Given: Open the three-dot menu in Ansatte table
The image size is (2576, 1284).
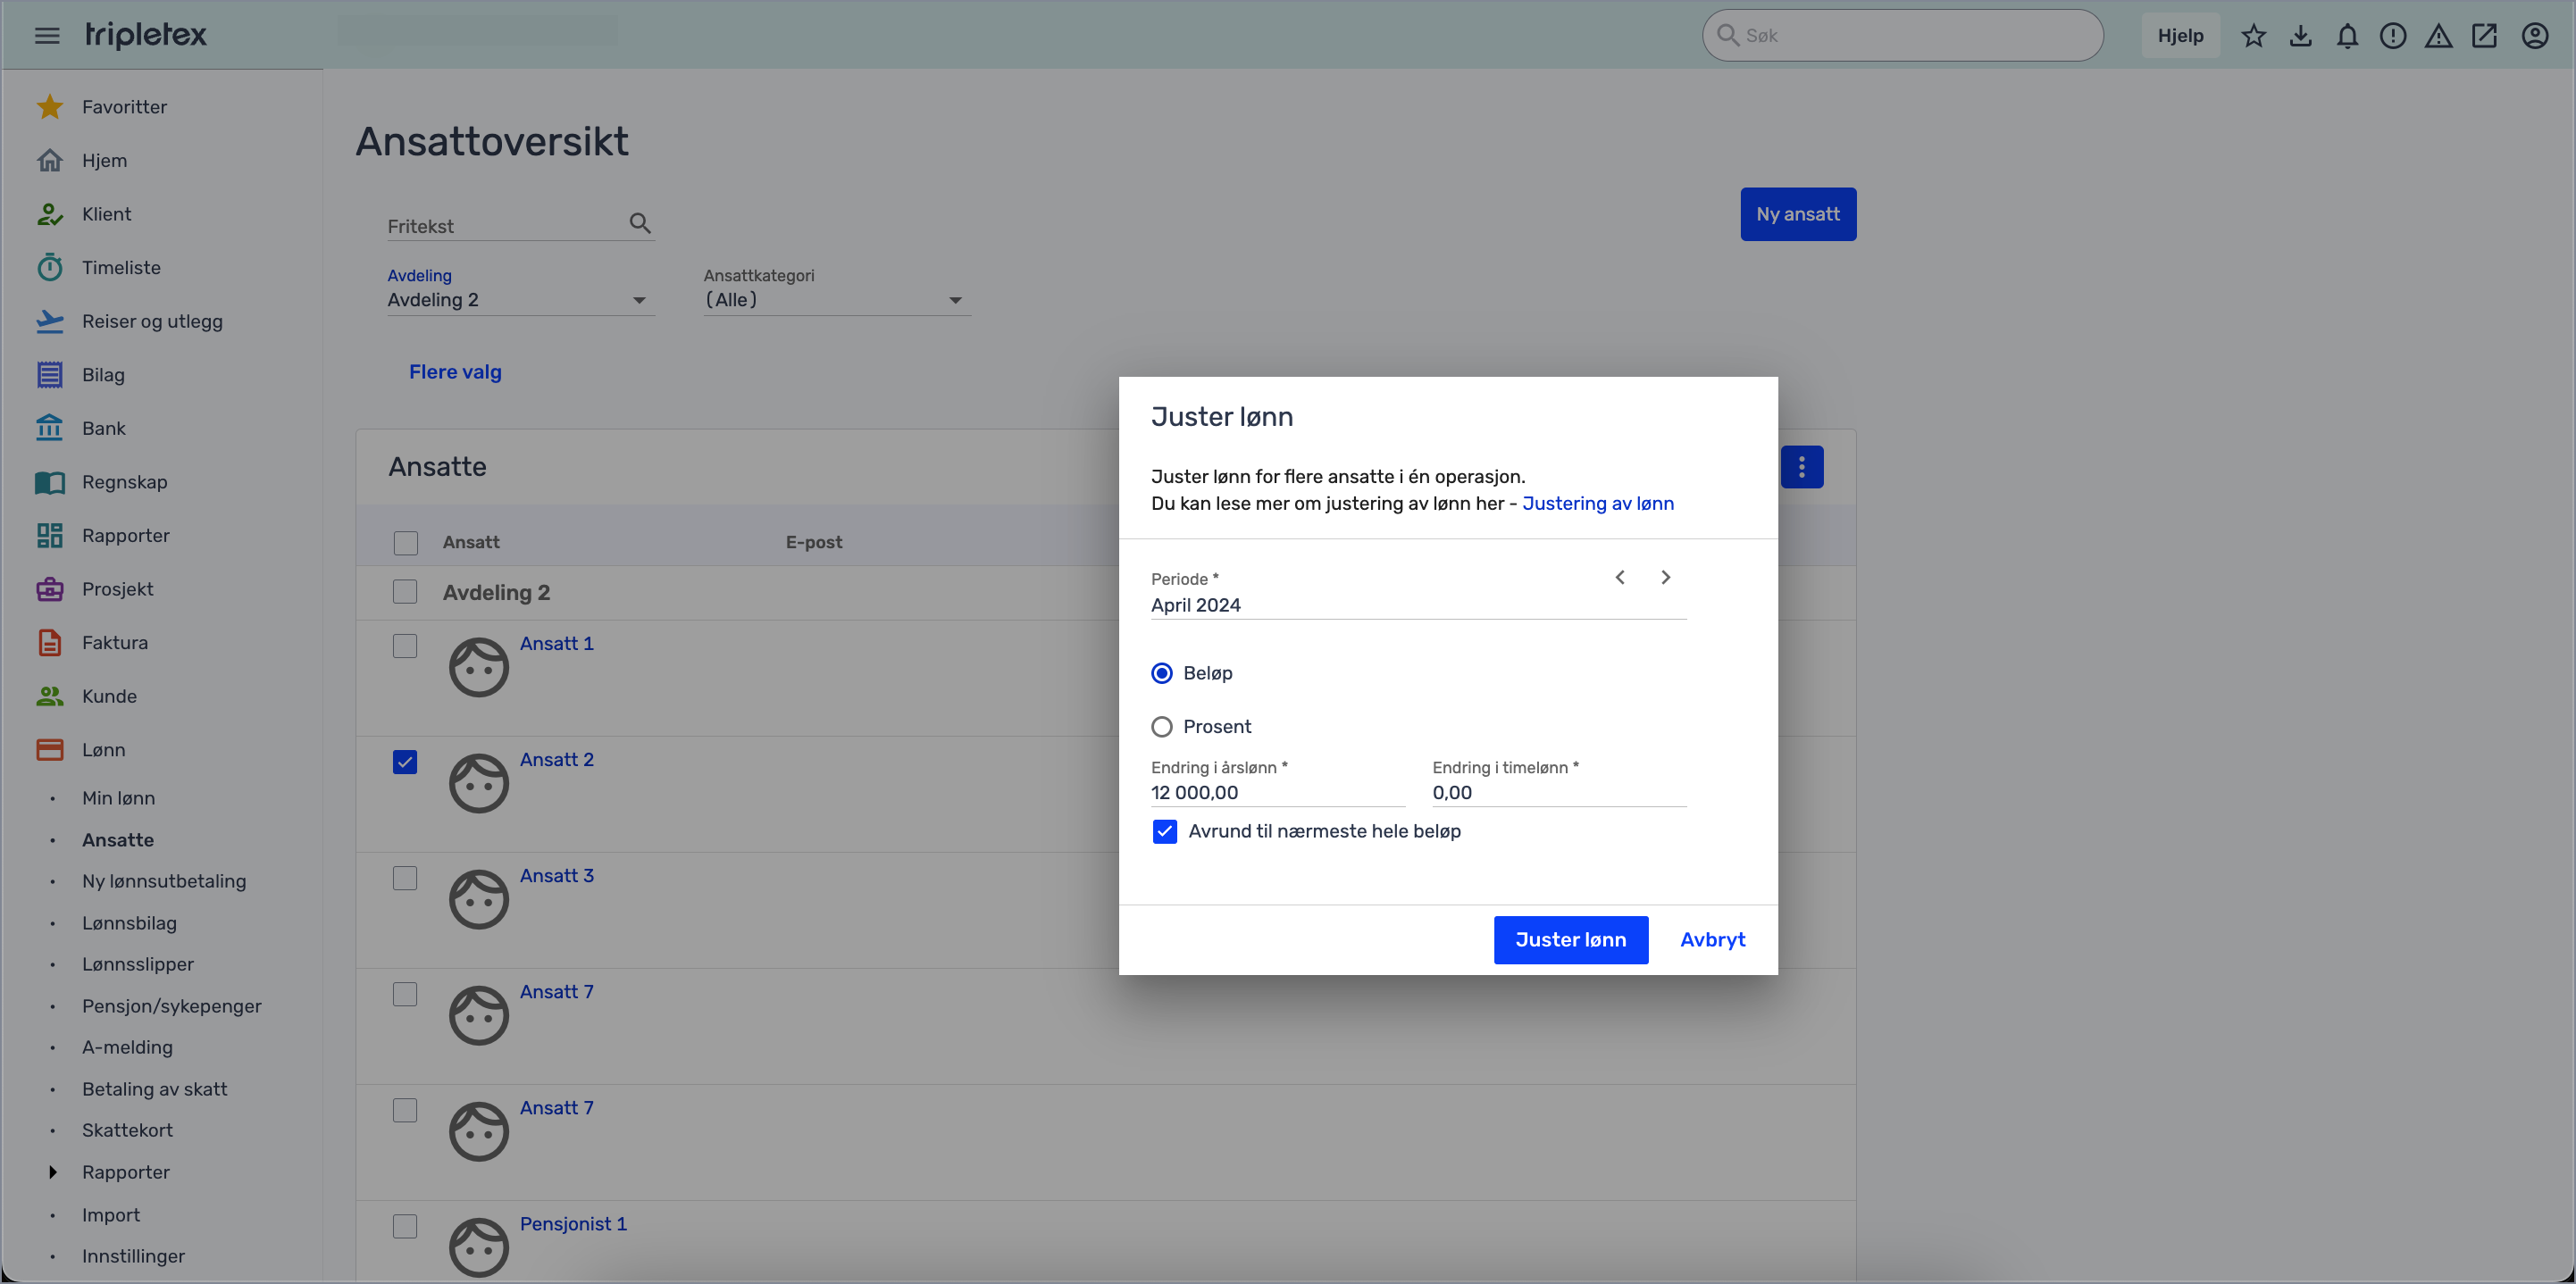Looking at the screenshot, I should tap(1801, 467).
